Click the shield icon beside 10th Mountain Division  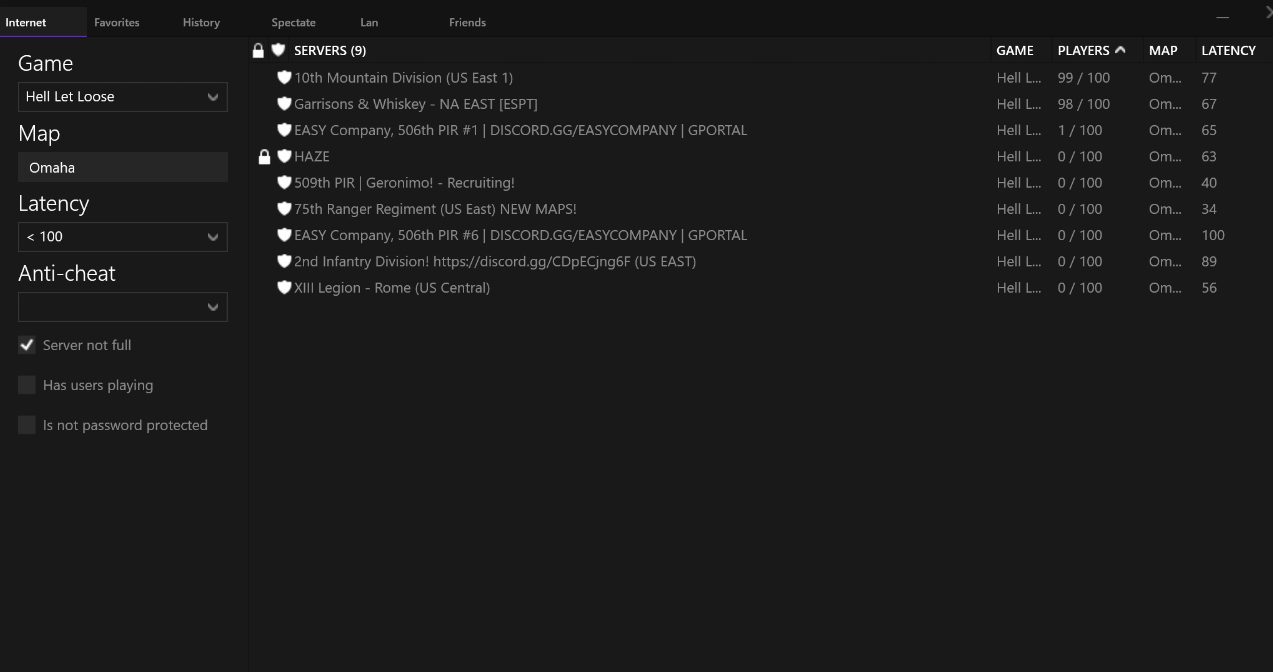284,78
